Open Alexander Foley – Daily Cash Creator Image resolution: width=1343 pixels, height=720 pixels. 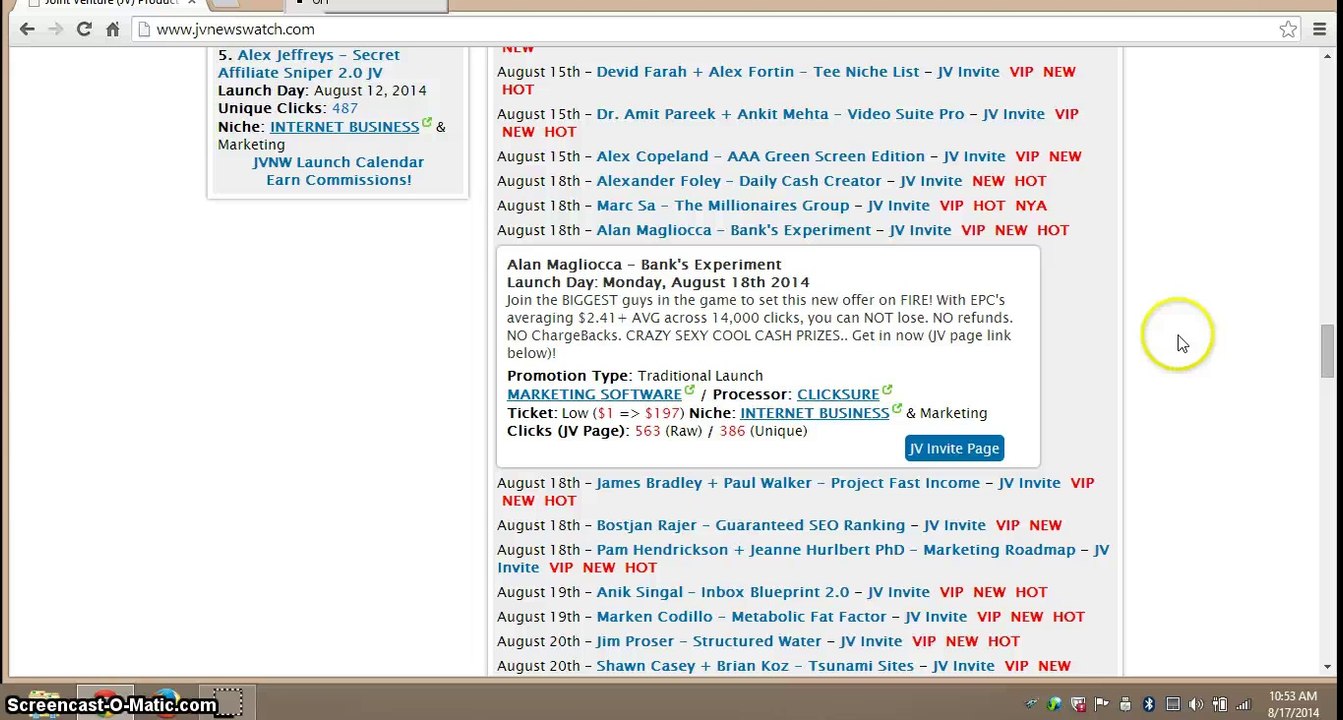739,181
